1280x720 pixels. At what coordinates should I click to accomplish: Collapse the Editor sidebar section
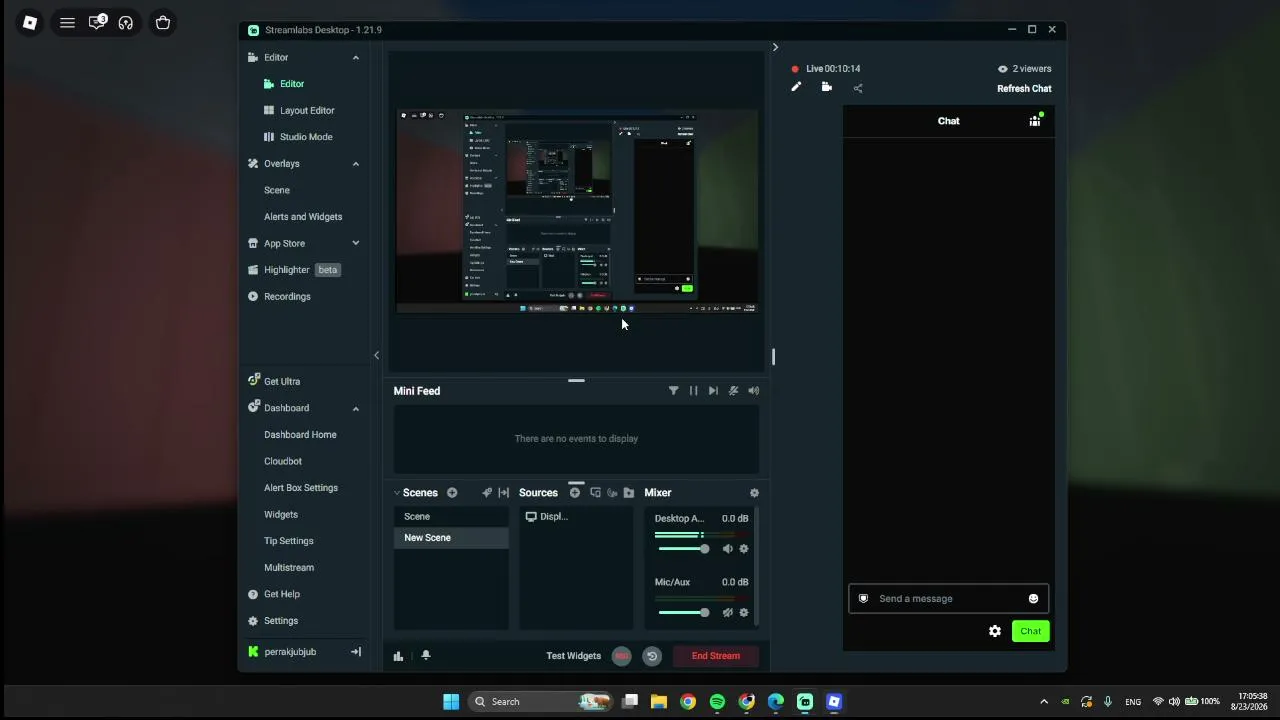pyautogui.click(x=355, y=58)
